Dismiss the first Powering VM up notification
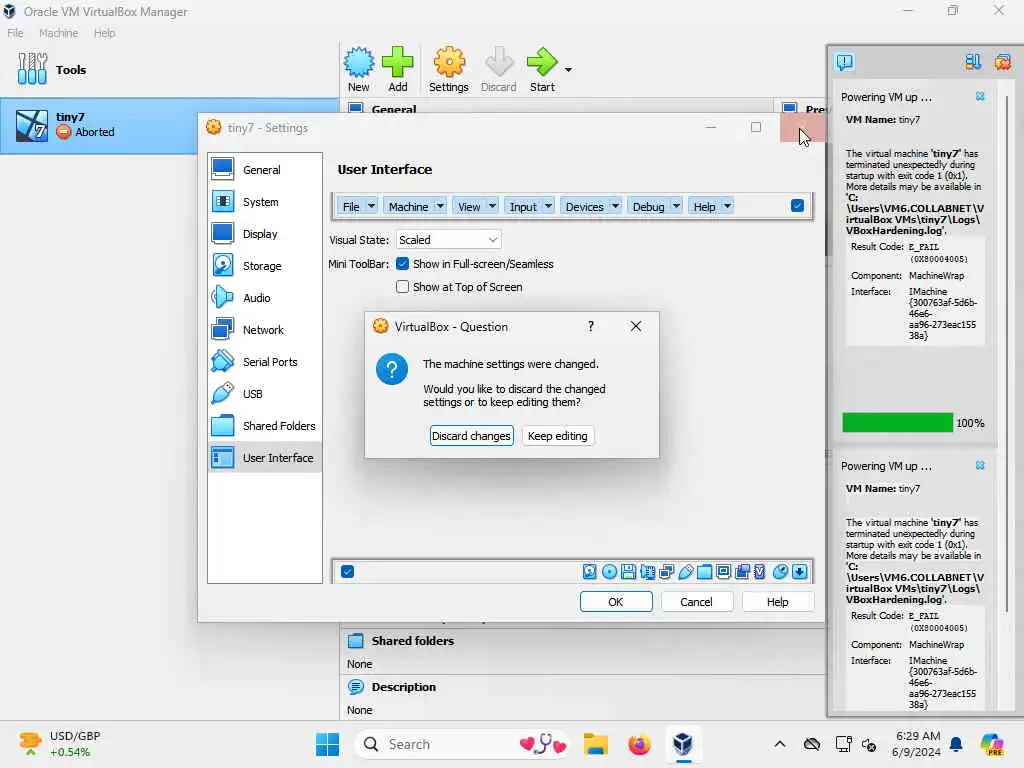Screen dimensions: 1024x768 tap(980, 97)
